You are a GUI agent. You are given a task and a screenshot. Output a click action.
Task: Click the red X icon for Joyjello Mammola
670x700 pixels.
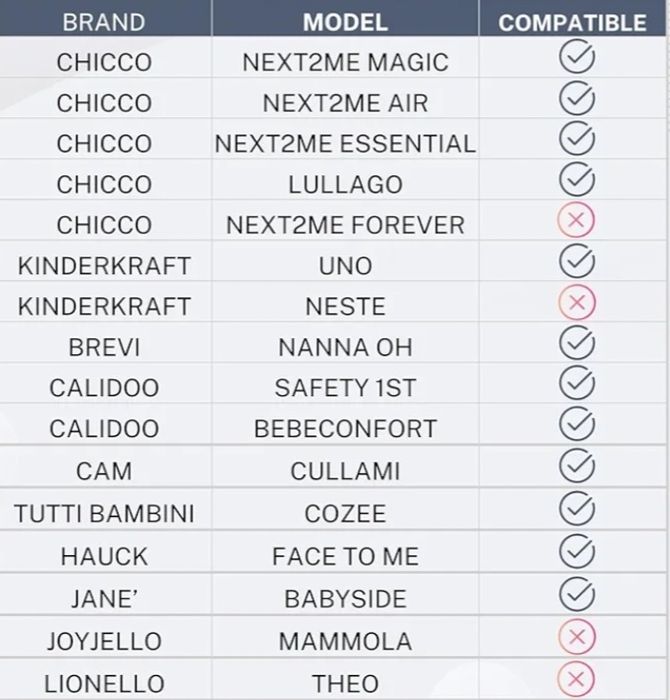pyautogui.click(x=576, y=636)
